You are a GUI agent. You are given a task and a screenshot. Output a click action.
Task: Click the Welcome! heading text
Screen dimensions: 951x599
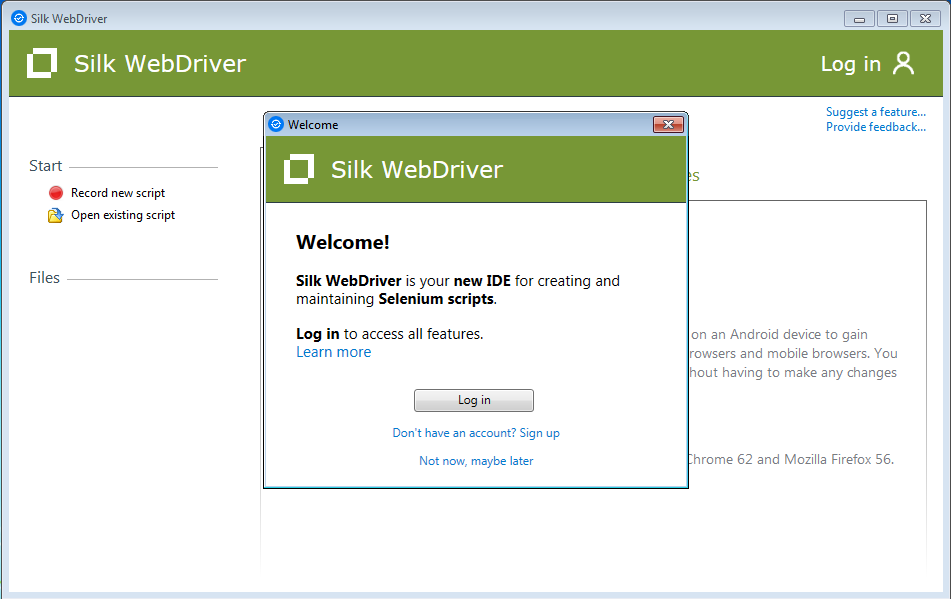click(343, 243)
